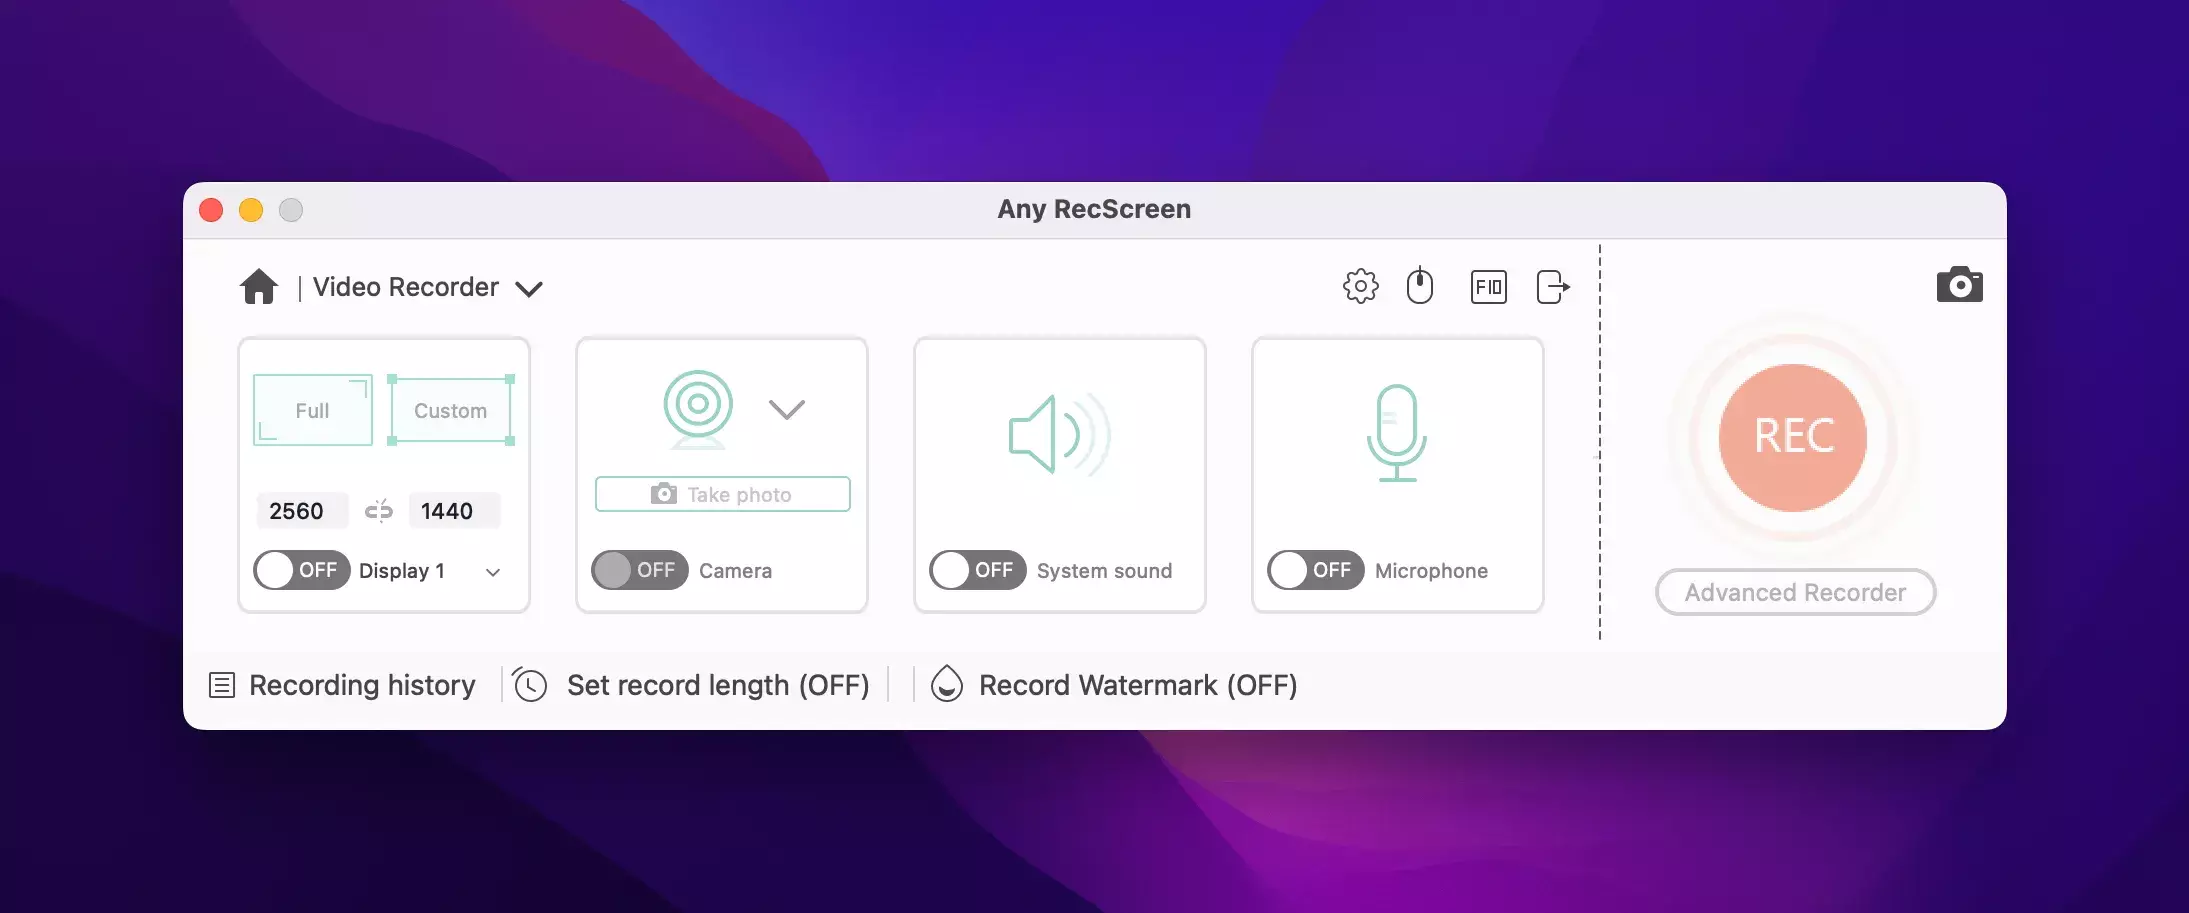Expand the webcam source chevron

pyautogui.click(x=787, y=409)
